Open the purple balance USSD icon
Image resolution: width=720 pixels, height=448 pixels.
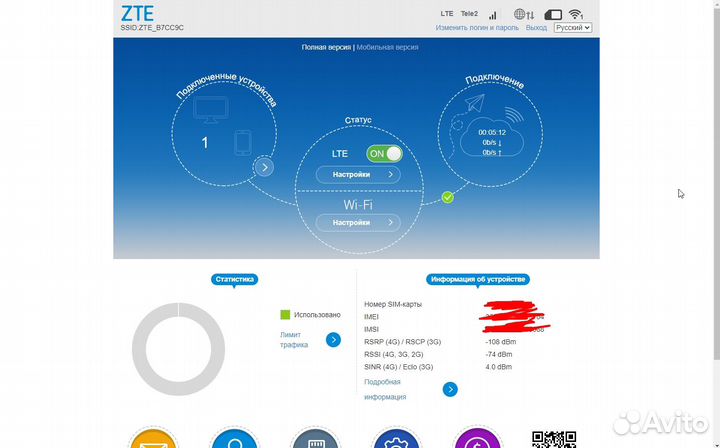tap(477, 437)
